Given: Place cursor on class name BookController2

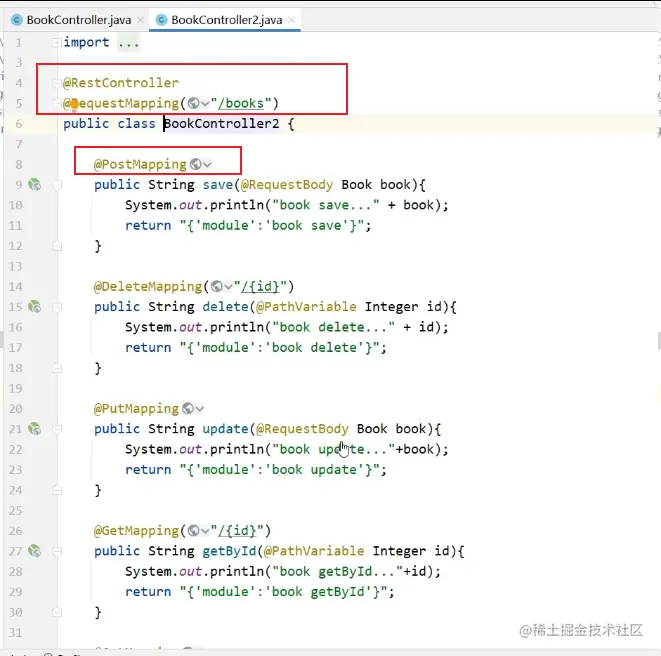Looking at the screenshot, I should coord(221,124).
